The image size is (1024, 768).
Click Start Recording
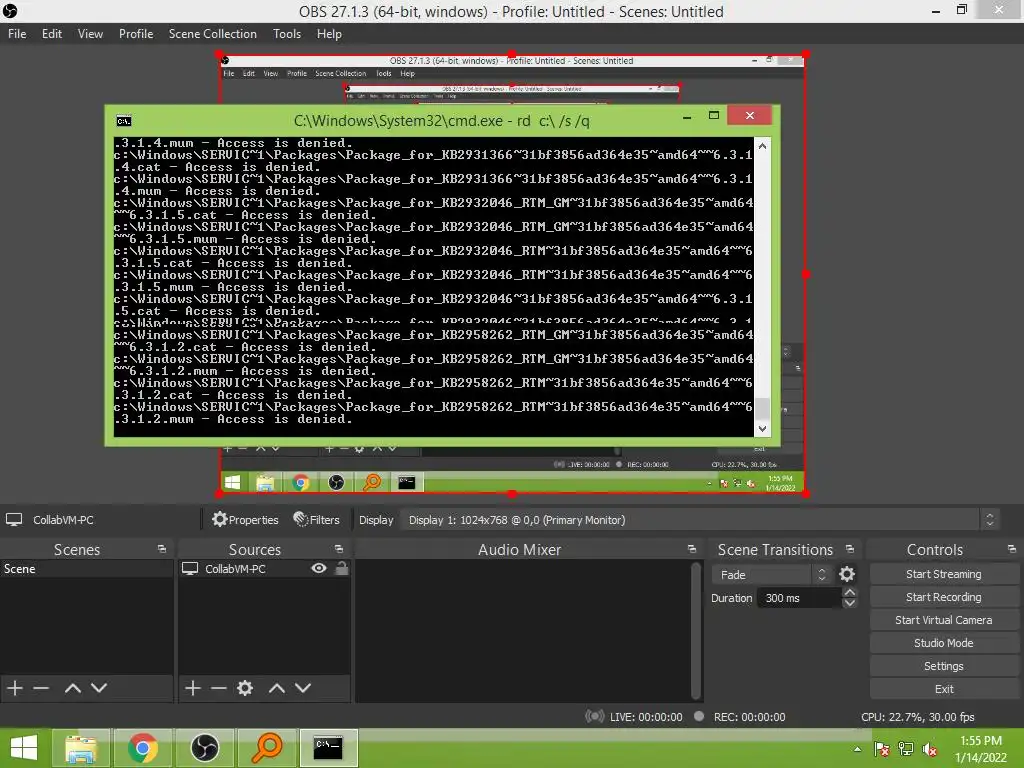point(944,597)
